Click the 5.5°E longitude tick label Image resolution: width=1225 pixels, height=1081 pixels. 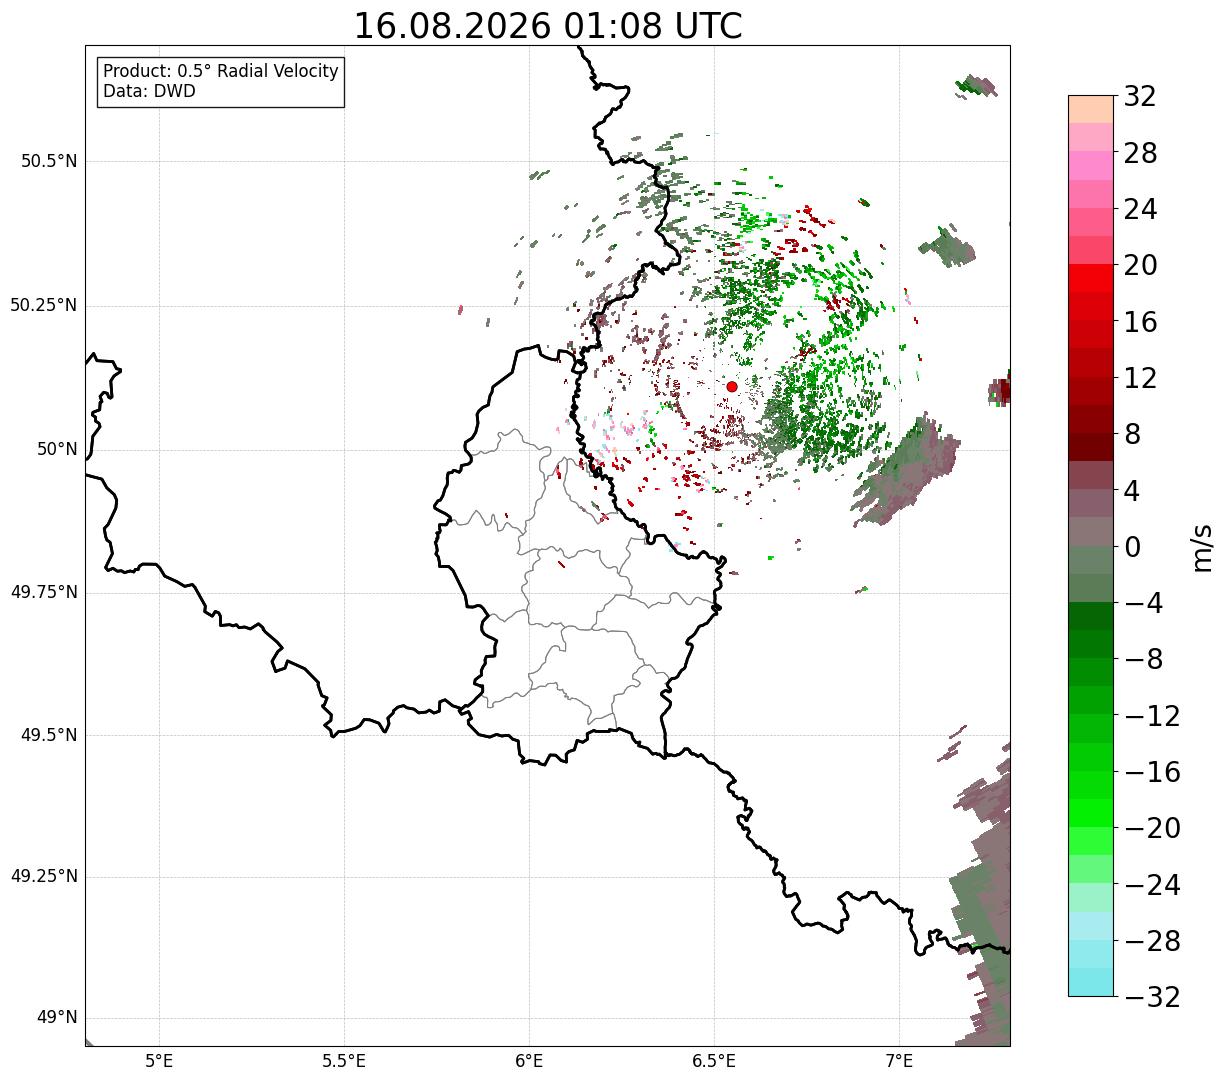pyautogui.click(x=344, y=1061)
